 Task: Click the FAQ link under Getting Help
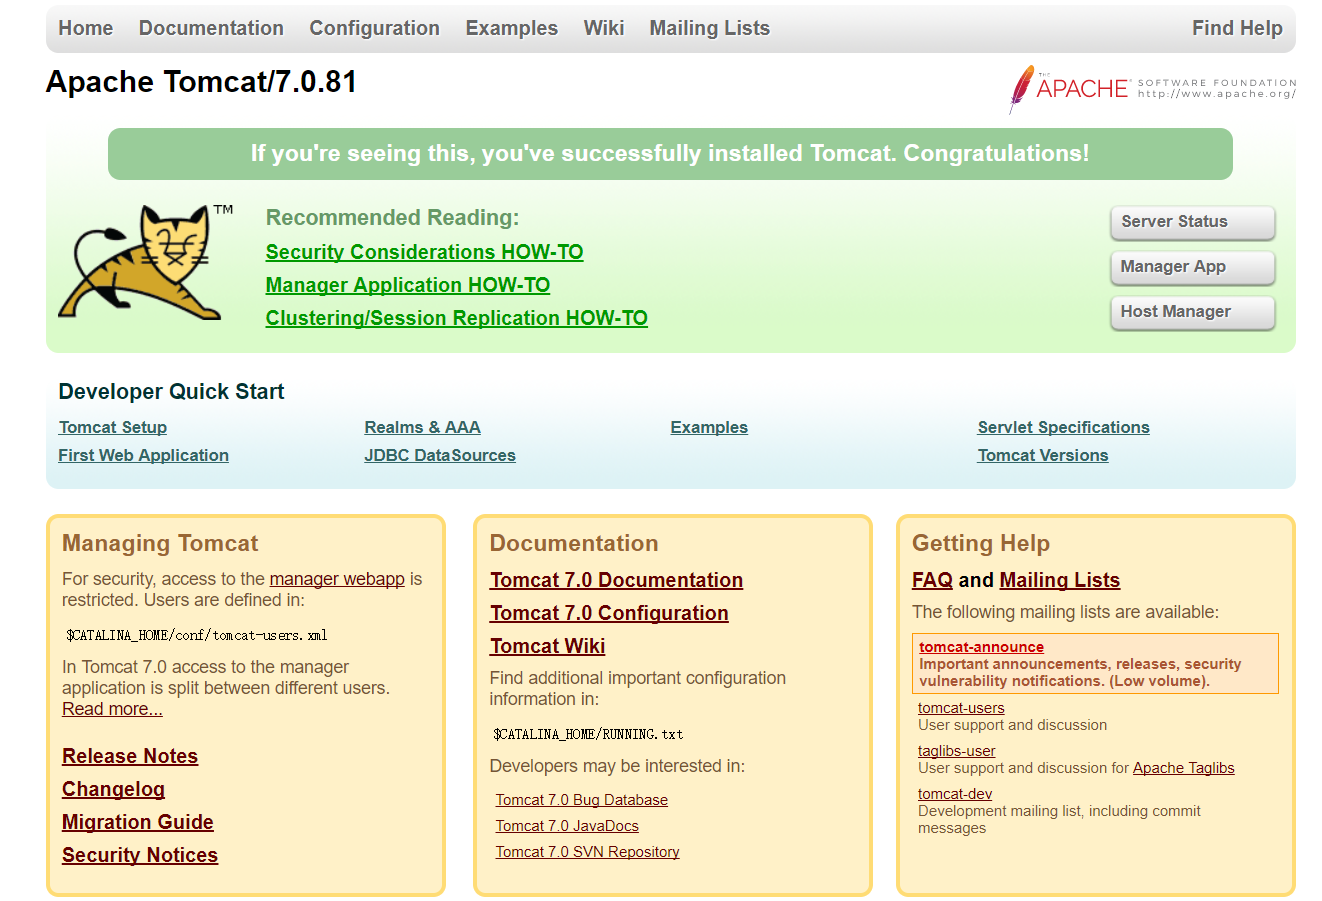(x=932, y=580)
